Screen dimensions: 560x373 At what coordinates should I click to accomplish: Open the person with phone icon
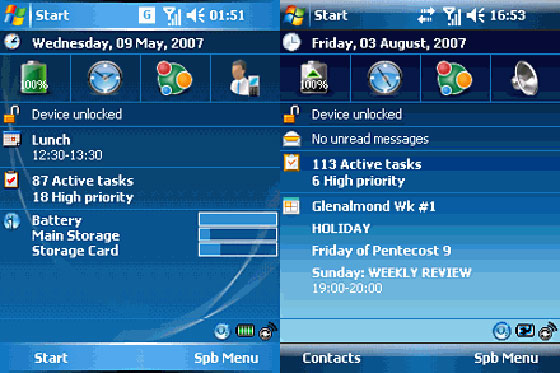(x=245, y=78)
